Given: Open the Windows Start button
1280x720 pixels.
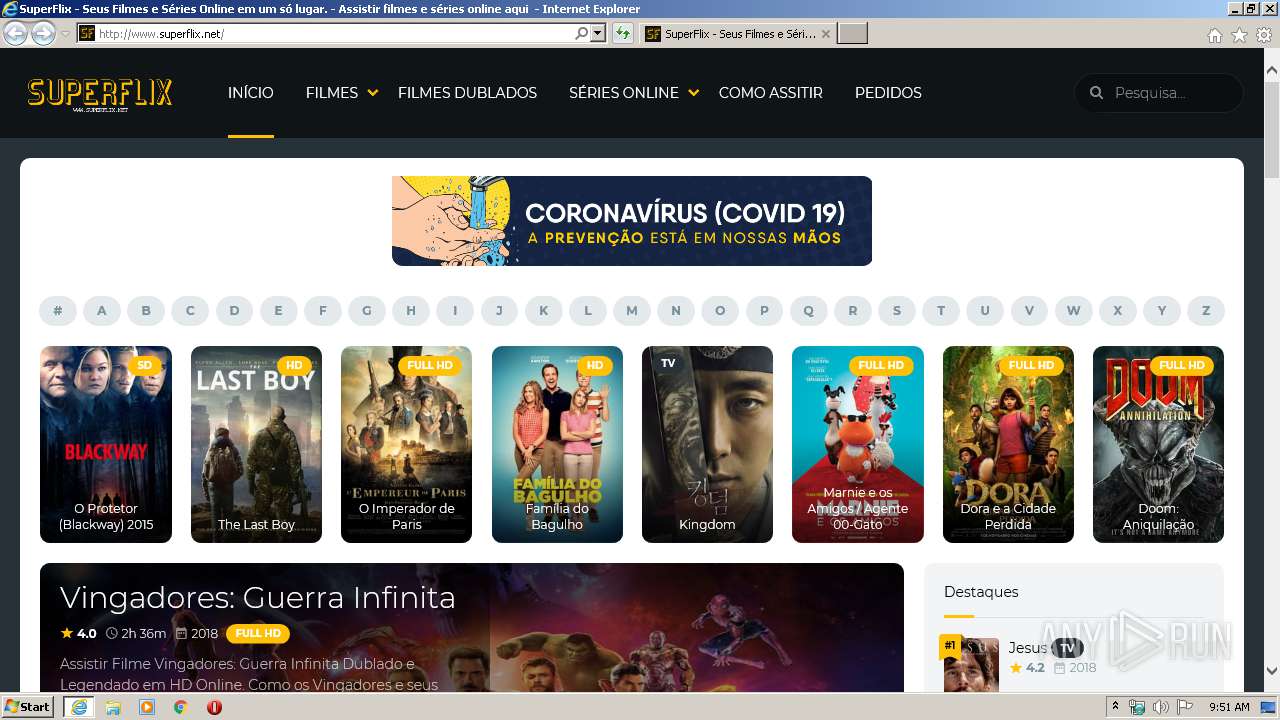Looking at the screenshot, I should pyautogui.click(x=28, y=707).
